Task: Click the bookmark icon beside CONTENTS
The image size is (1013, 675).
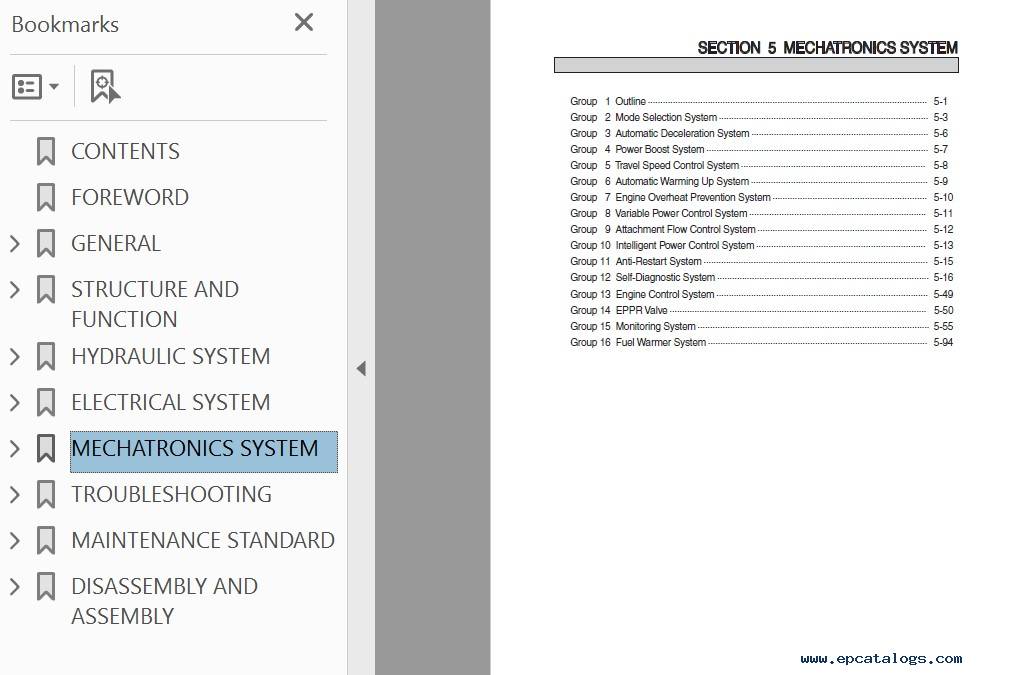Action: tap(46, 151)
